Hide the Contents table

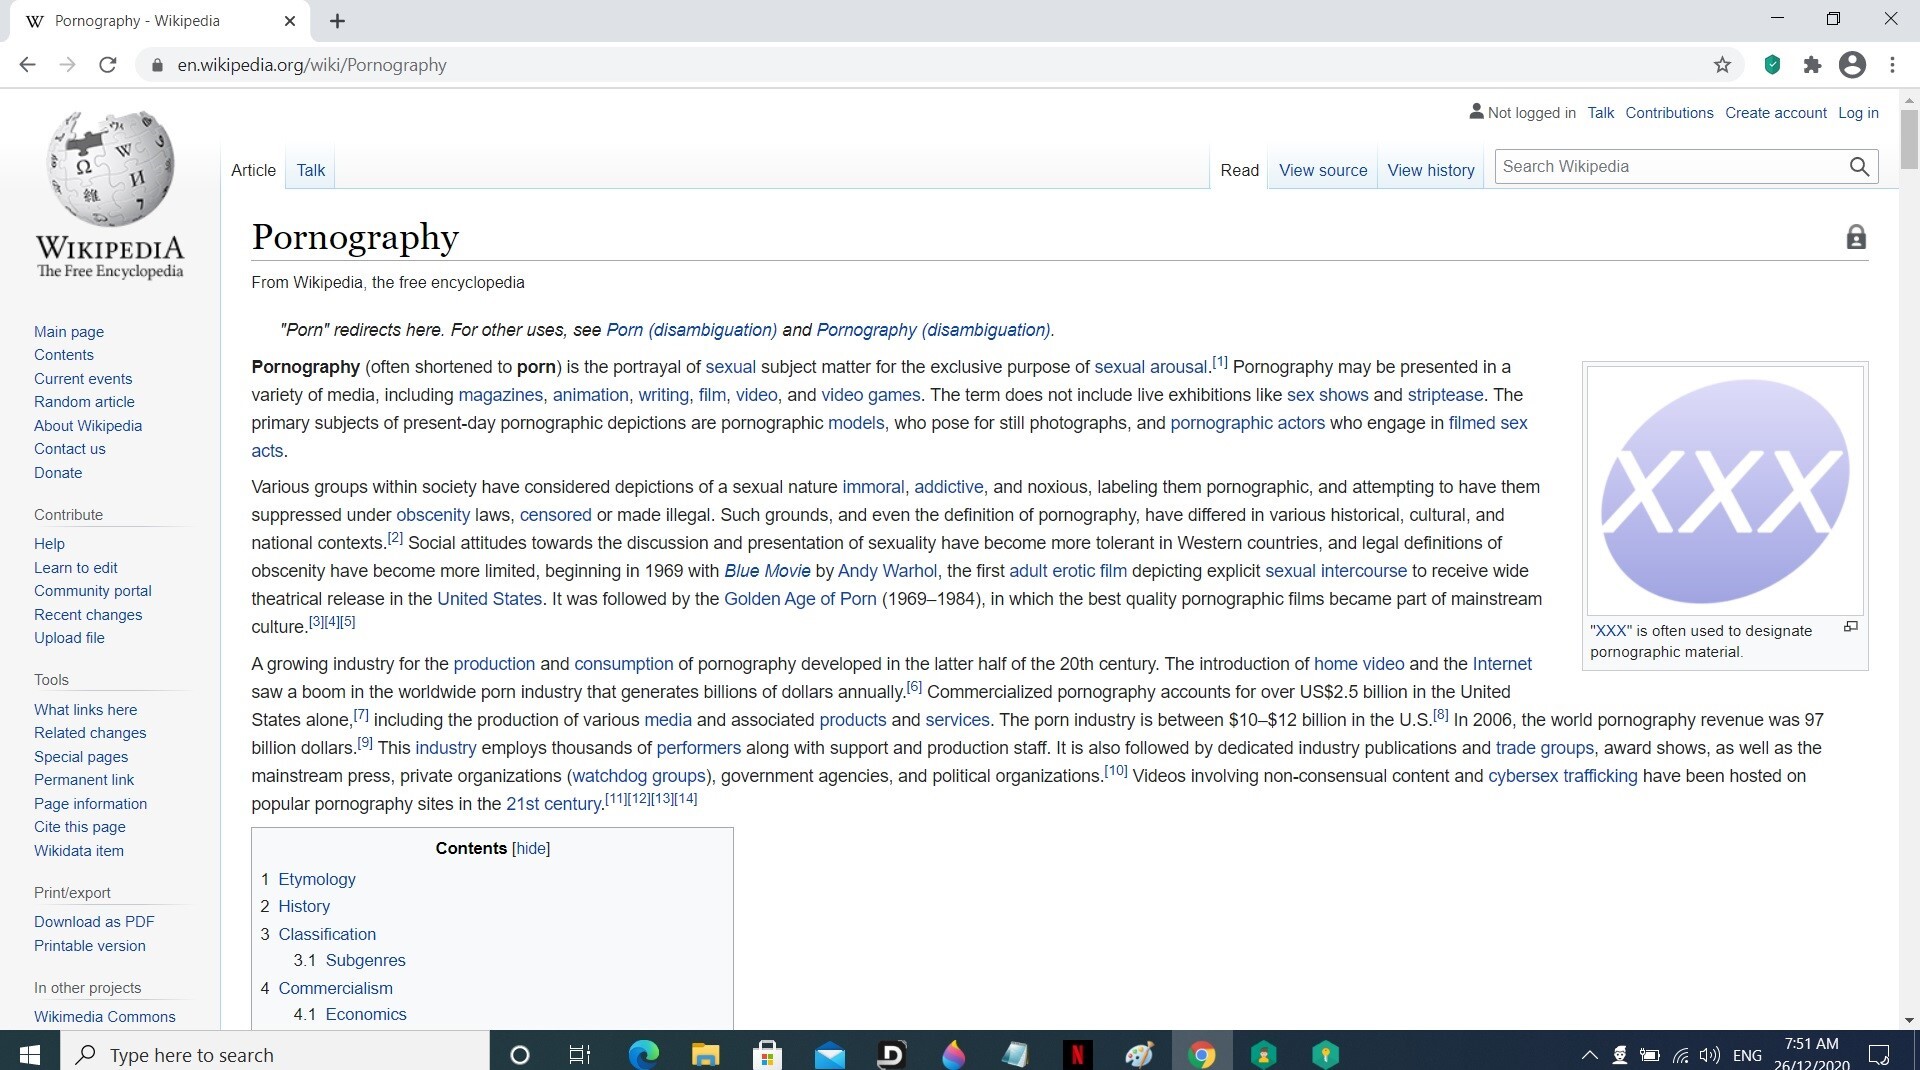pyautogui.click(x=531, y=848)
